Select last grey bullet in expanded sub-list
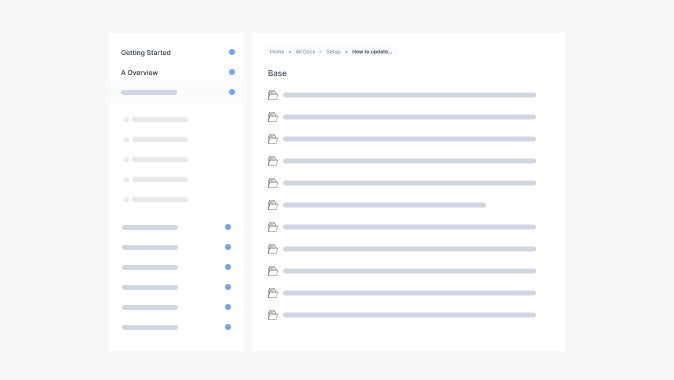 (x=126, y=199)
